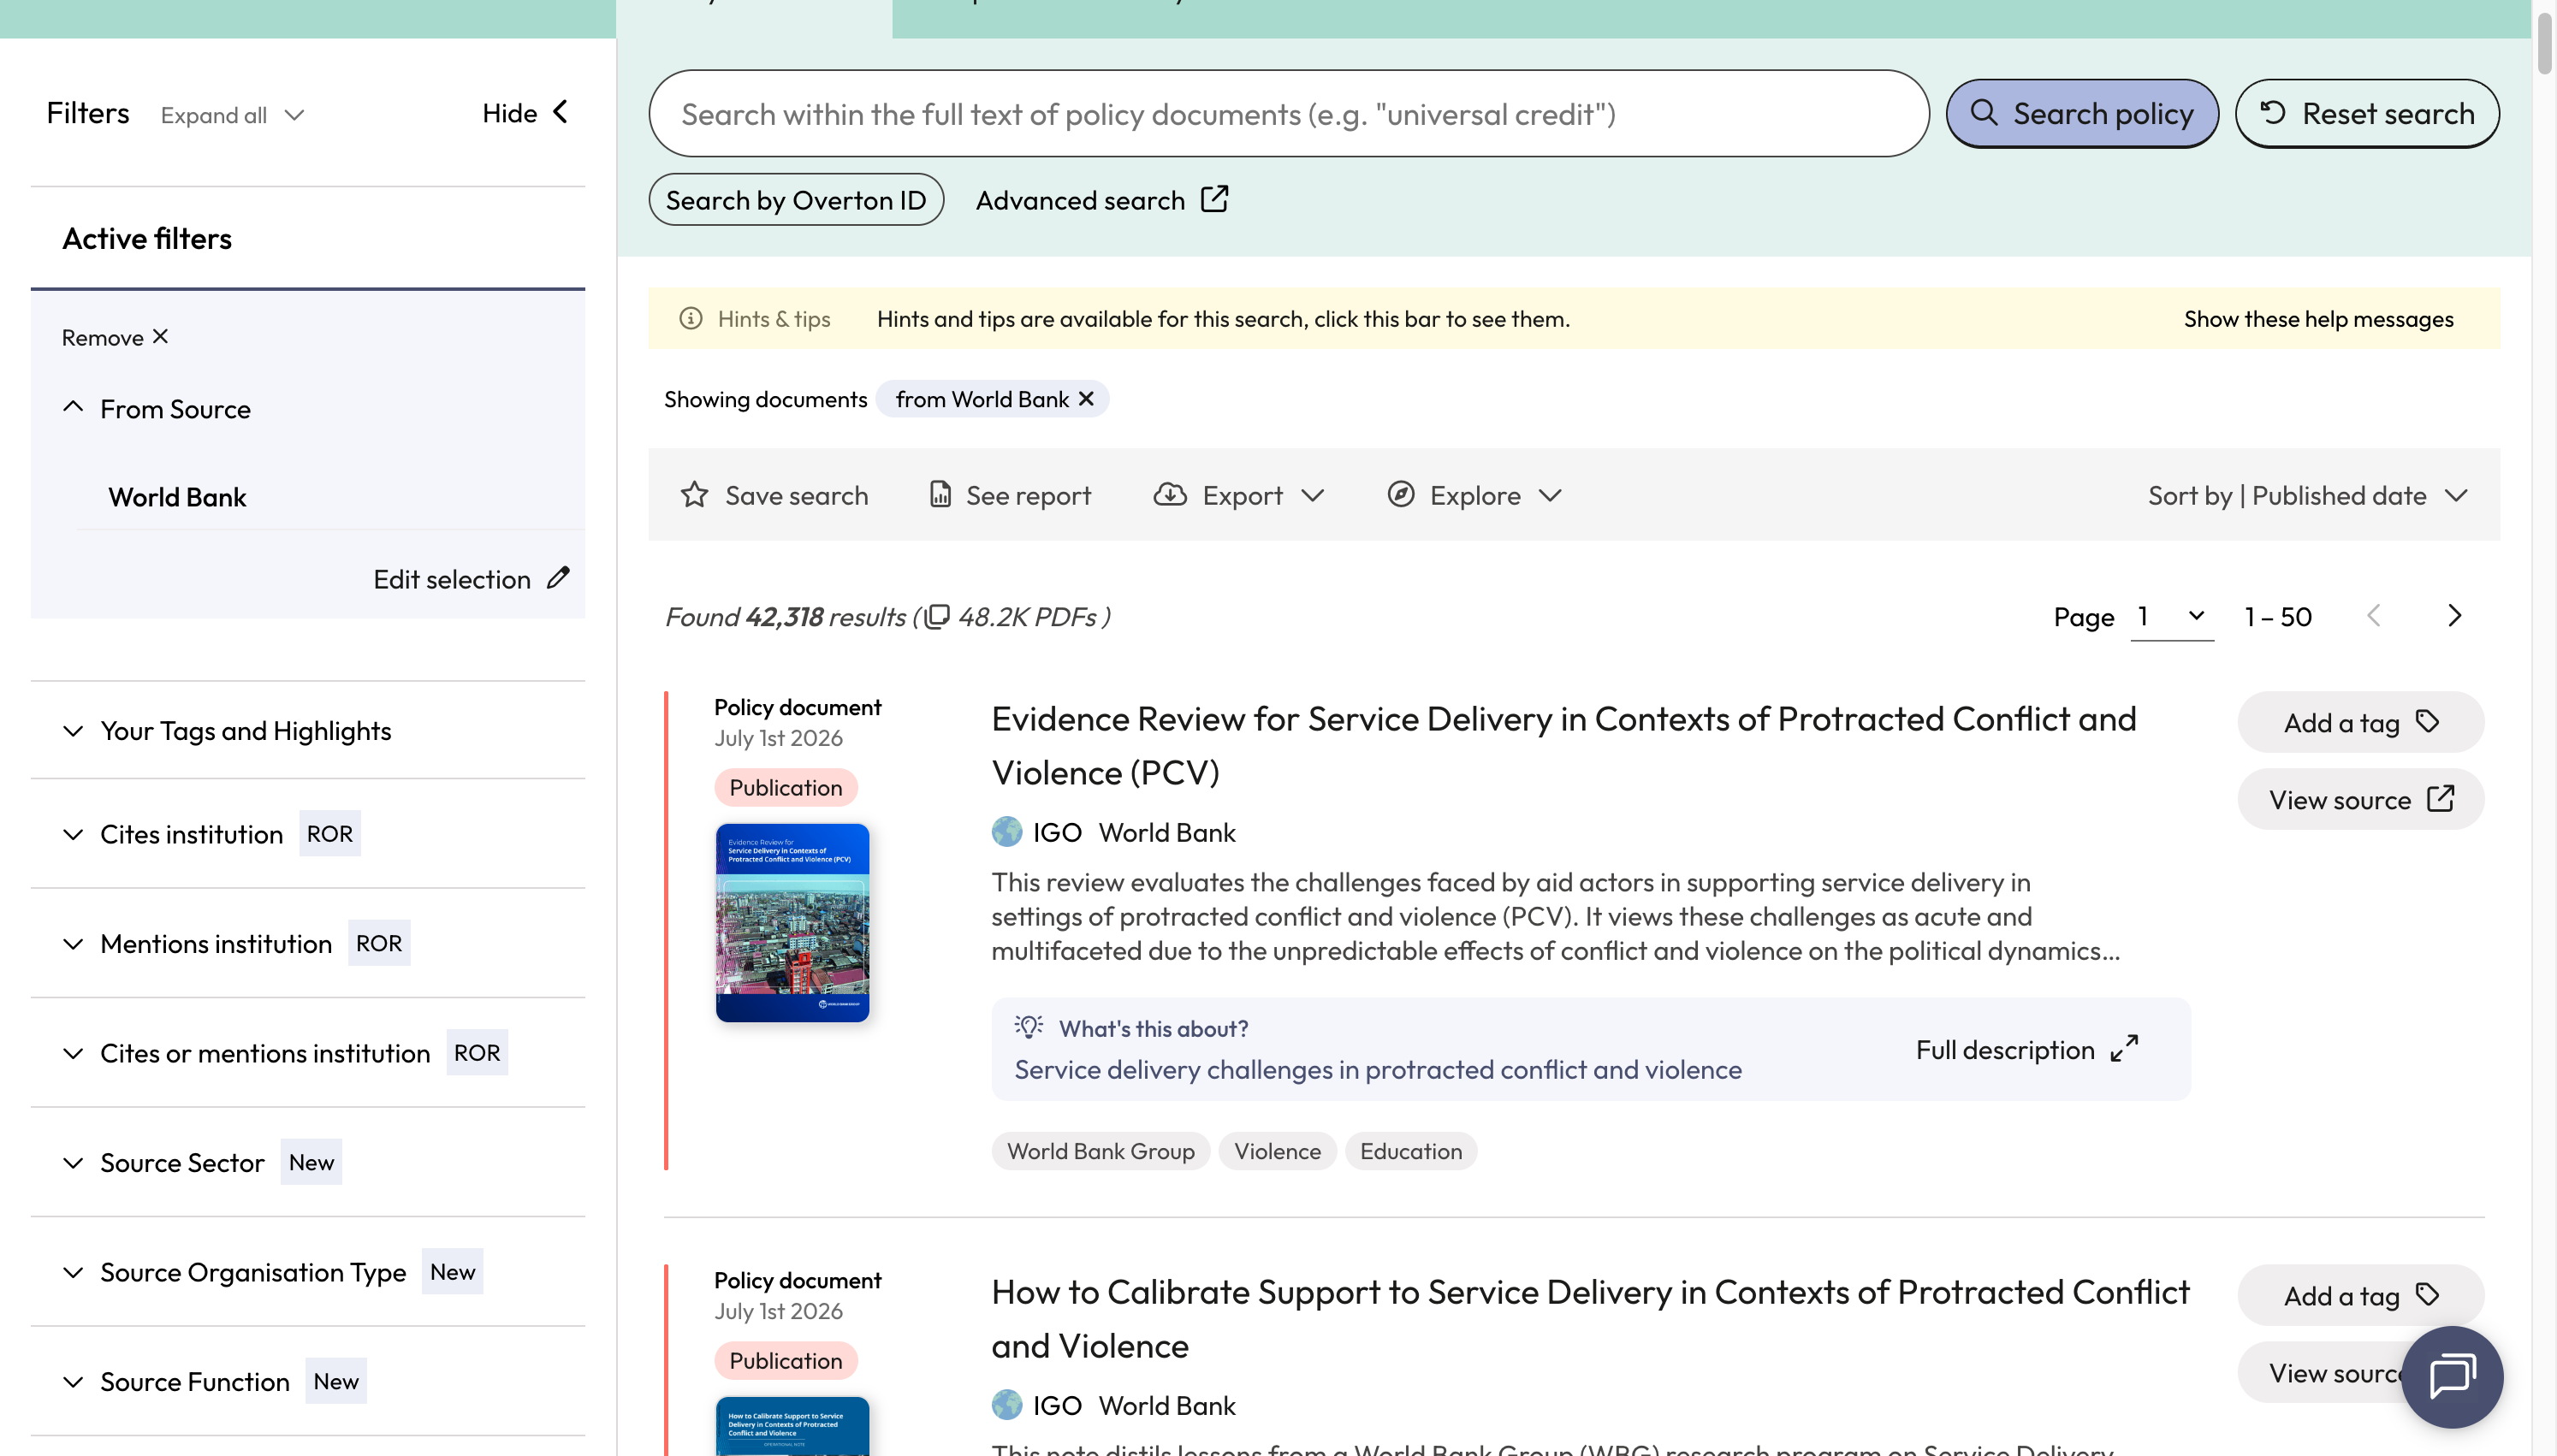This screenshot has height=1456, width=2557.
Task: Remove the from World Bank chip
Action: coord(1086,399)
